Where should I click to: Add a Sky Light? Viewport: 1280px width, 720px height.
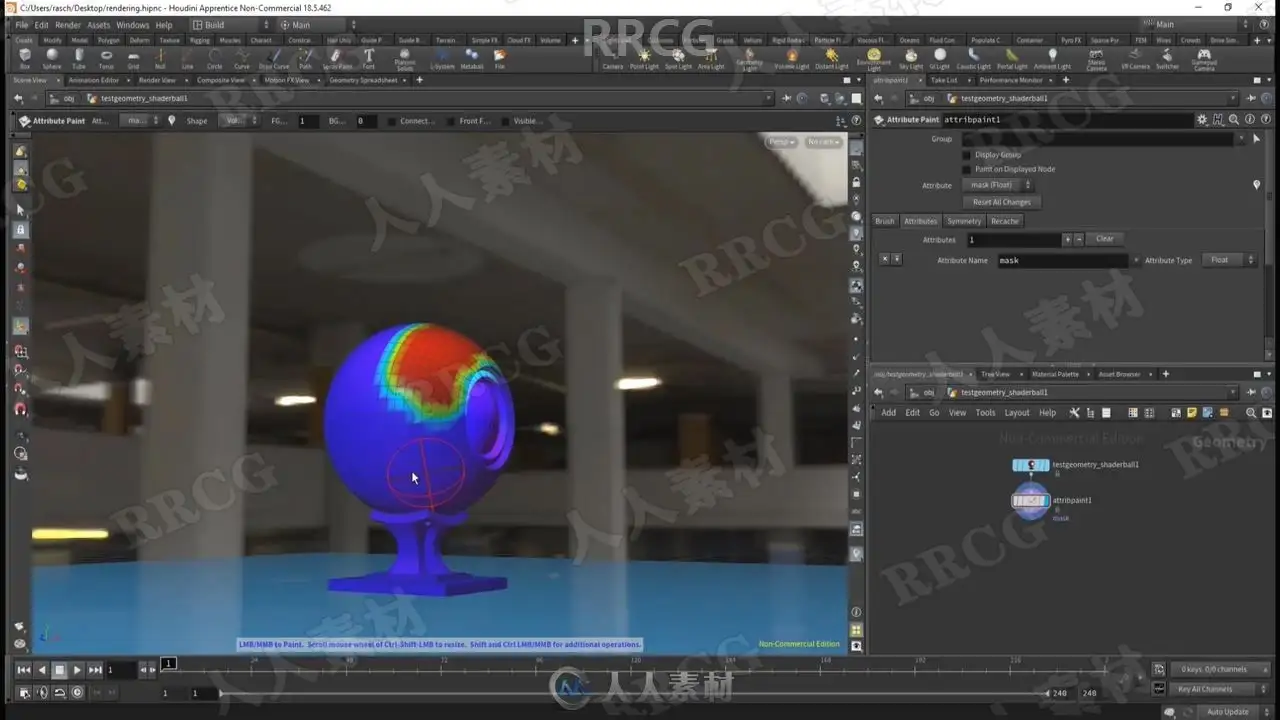(x=911, y=59)
